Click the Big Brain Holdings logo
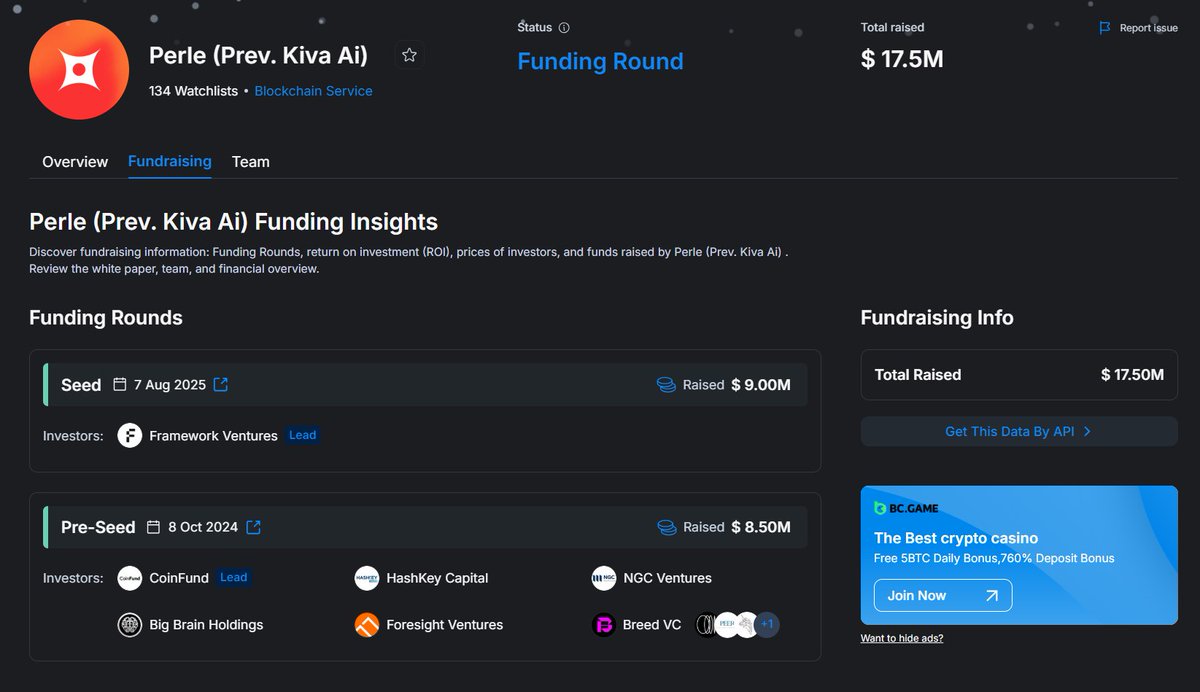The width and height of the screenshot is (1200, 692). [x=130, y=625]
